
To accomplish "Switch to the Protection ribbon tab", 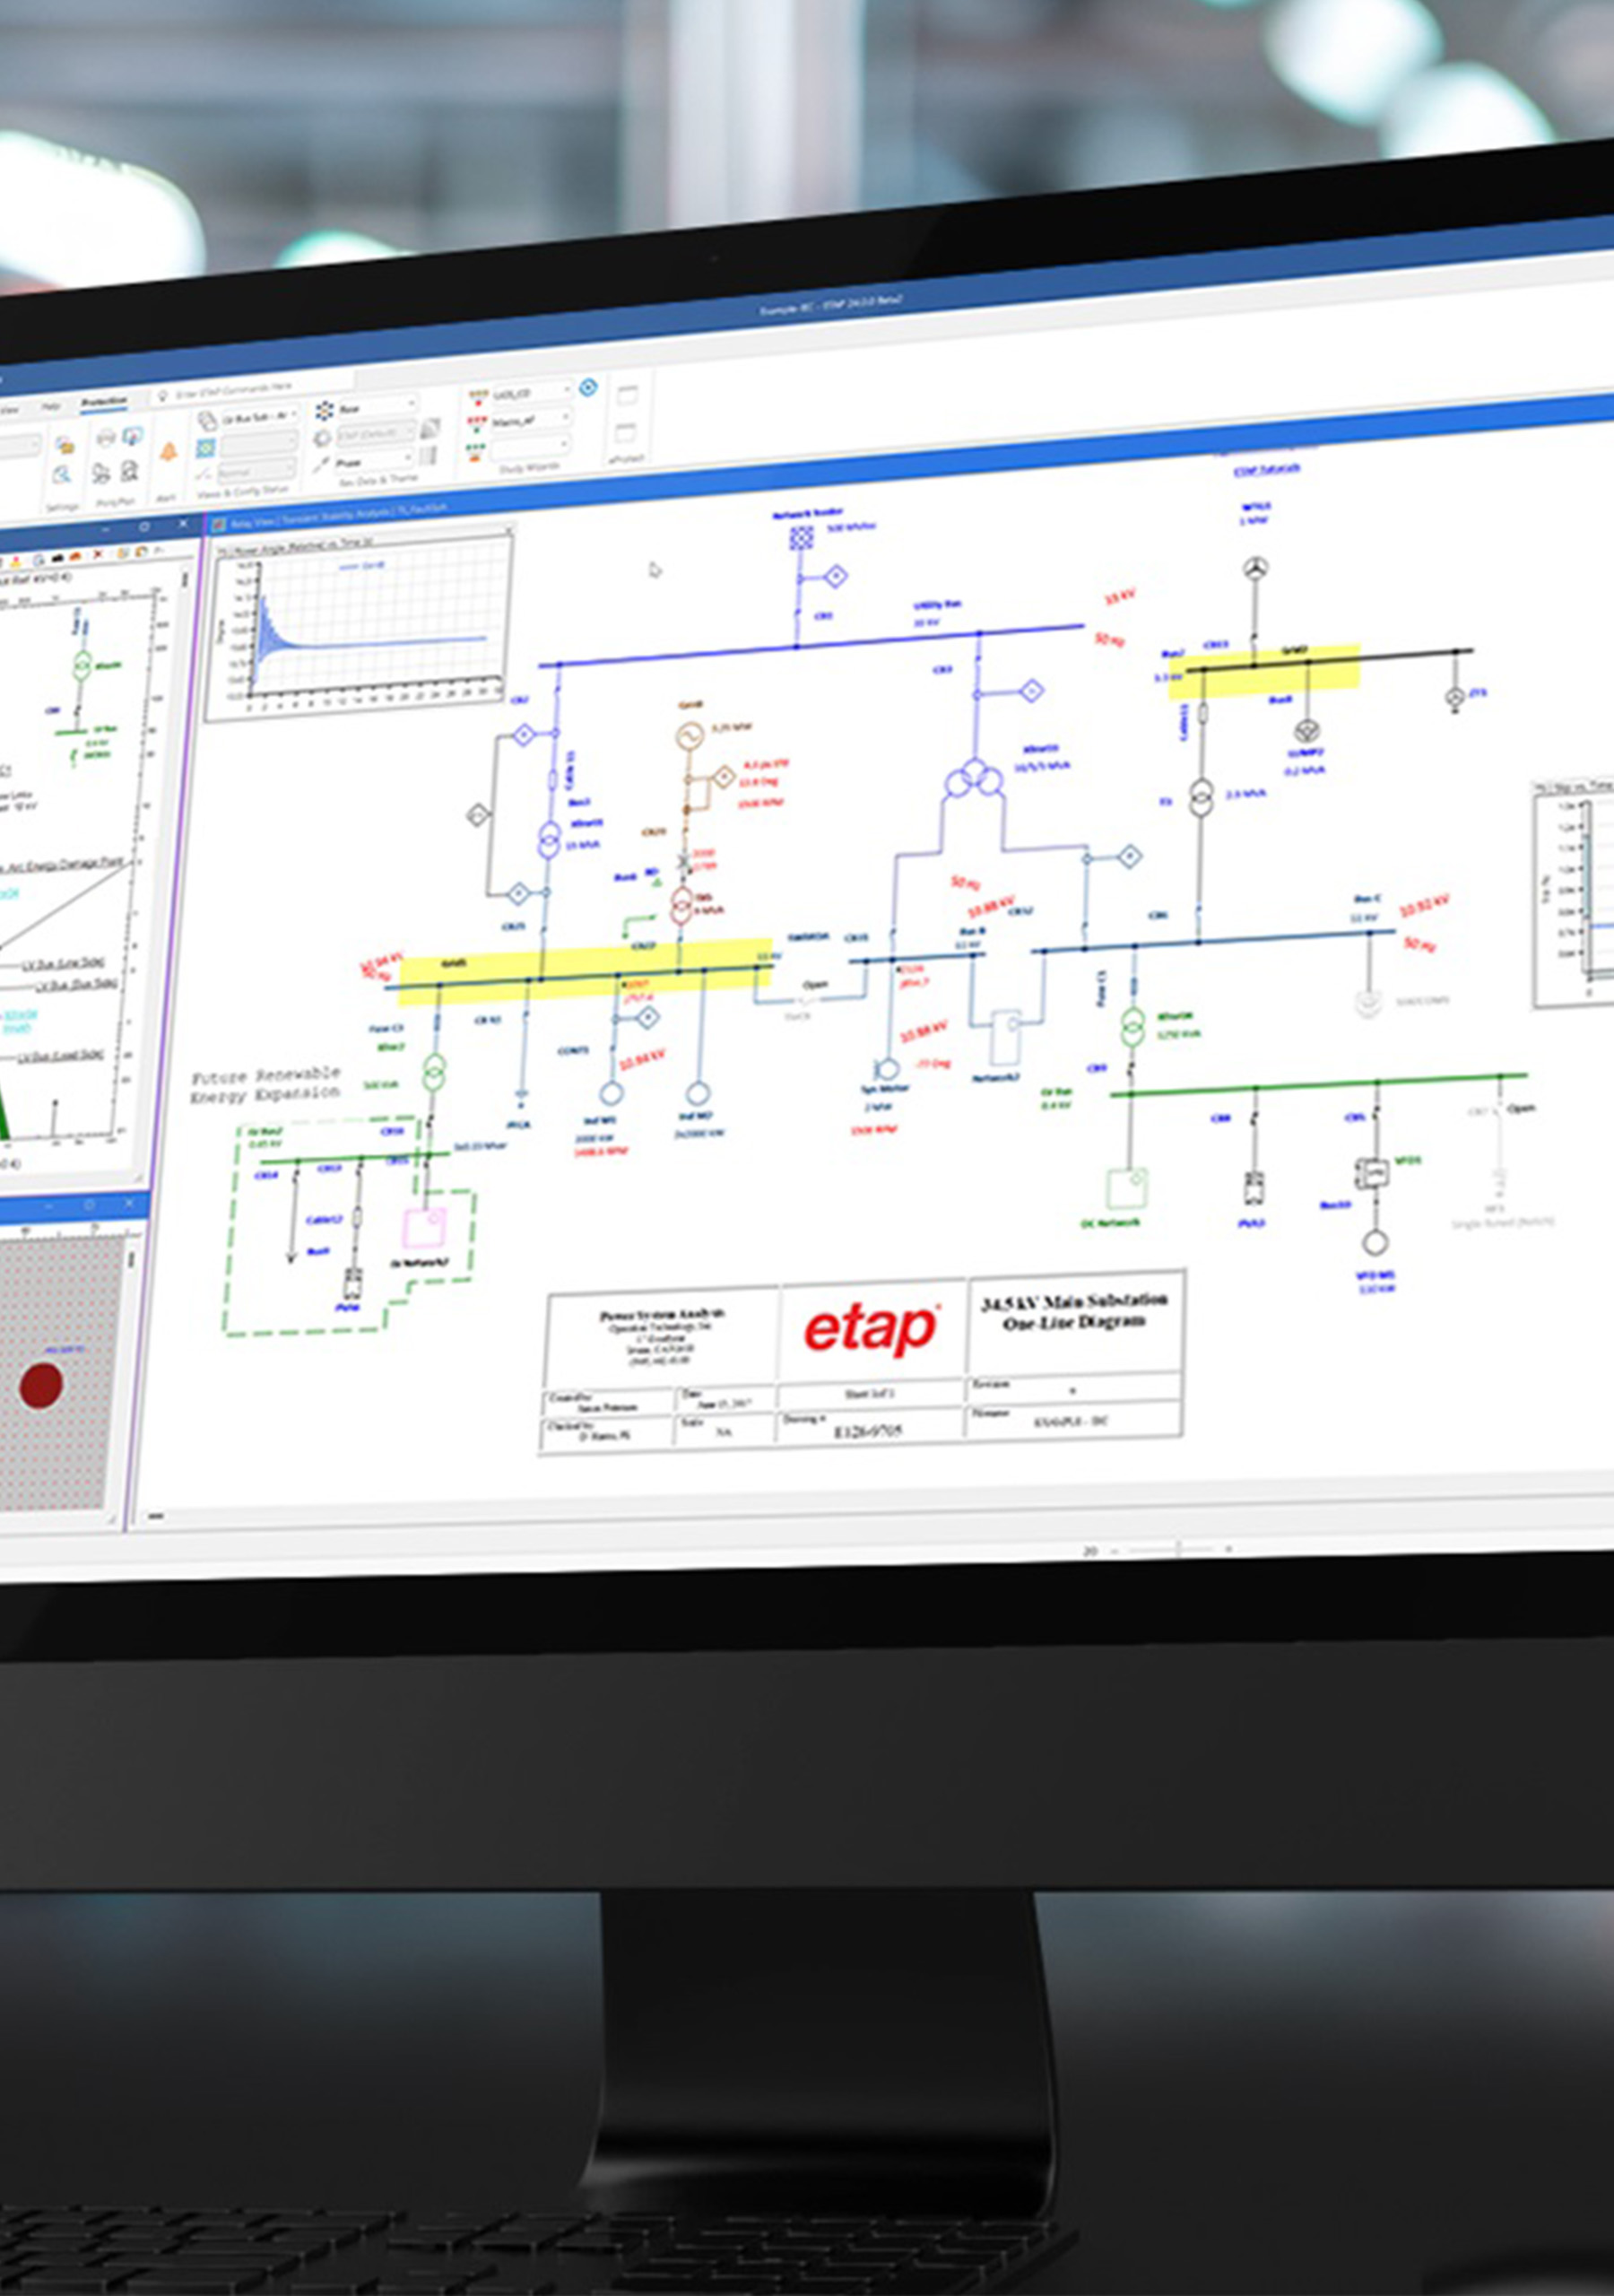I will 104,400.
